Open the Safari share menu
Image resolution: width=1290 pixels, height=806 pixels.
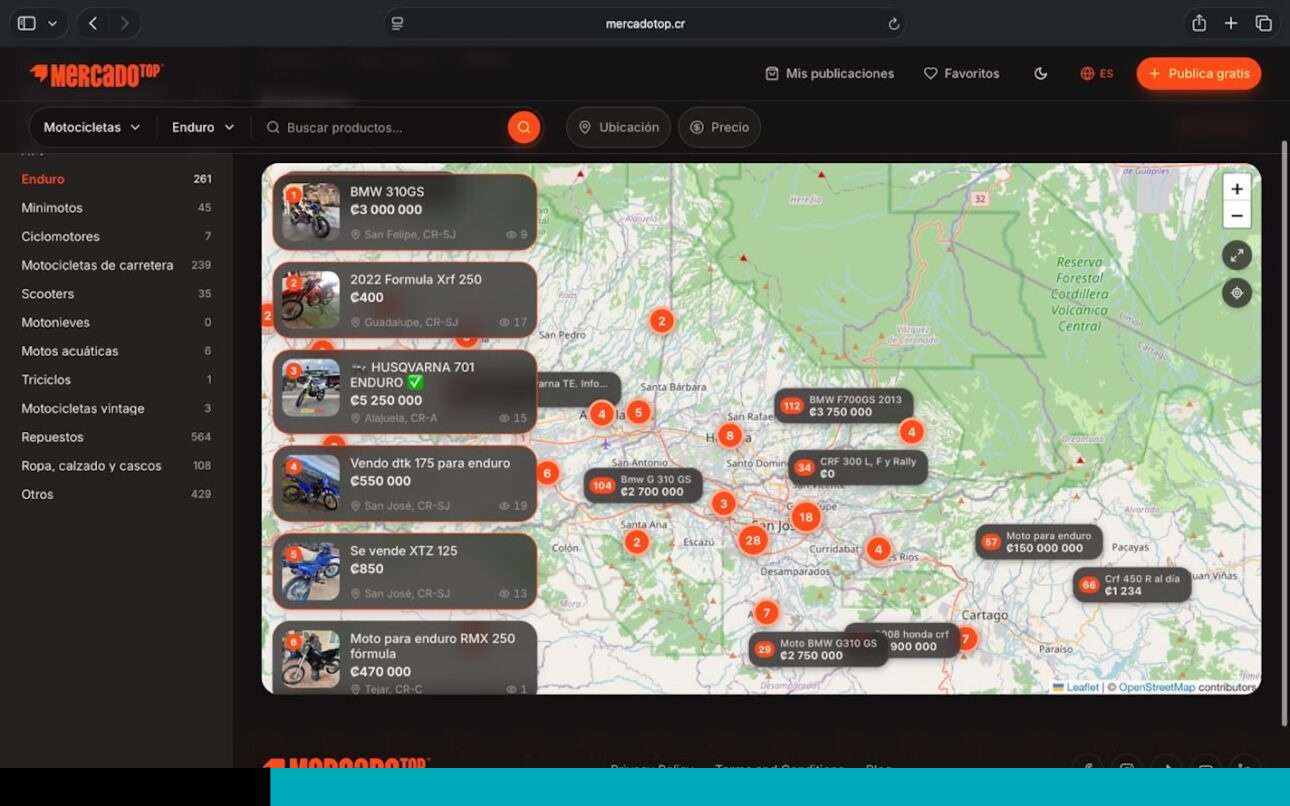pyautogui.click(x=1198, y=23)
